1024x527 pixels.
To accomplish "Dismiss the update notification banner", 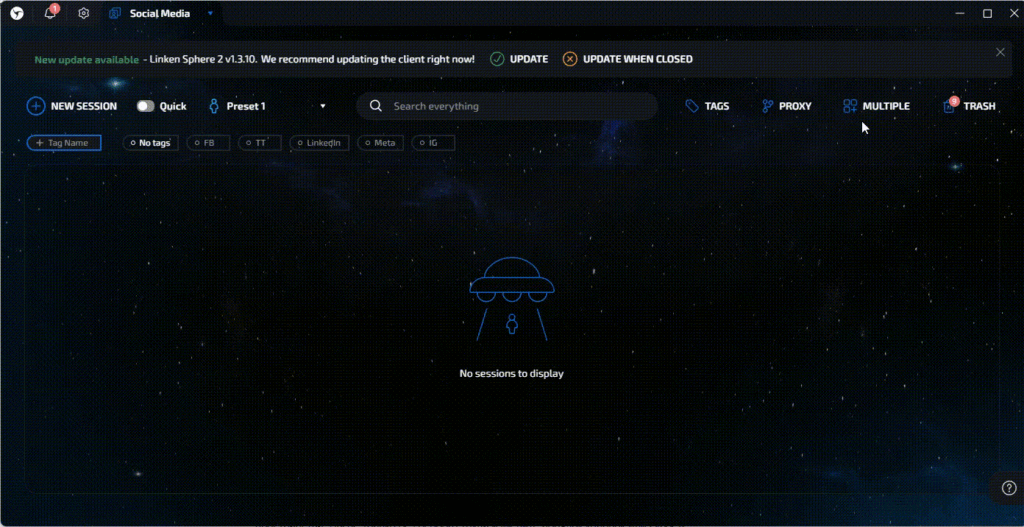I will click(1000, 52).
